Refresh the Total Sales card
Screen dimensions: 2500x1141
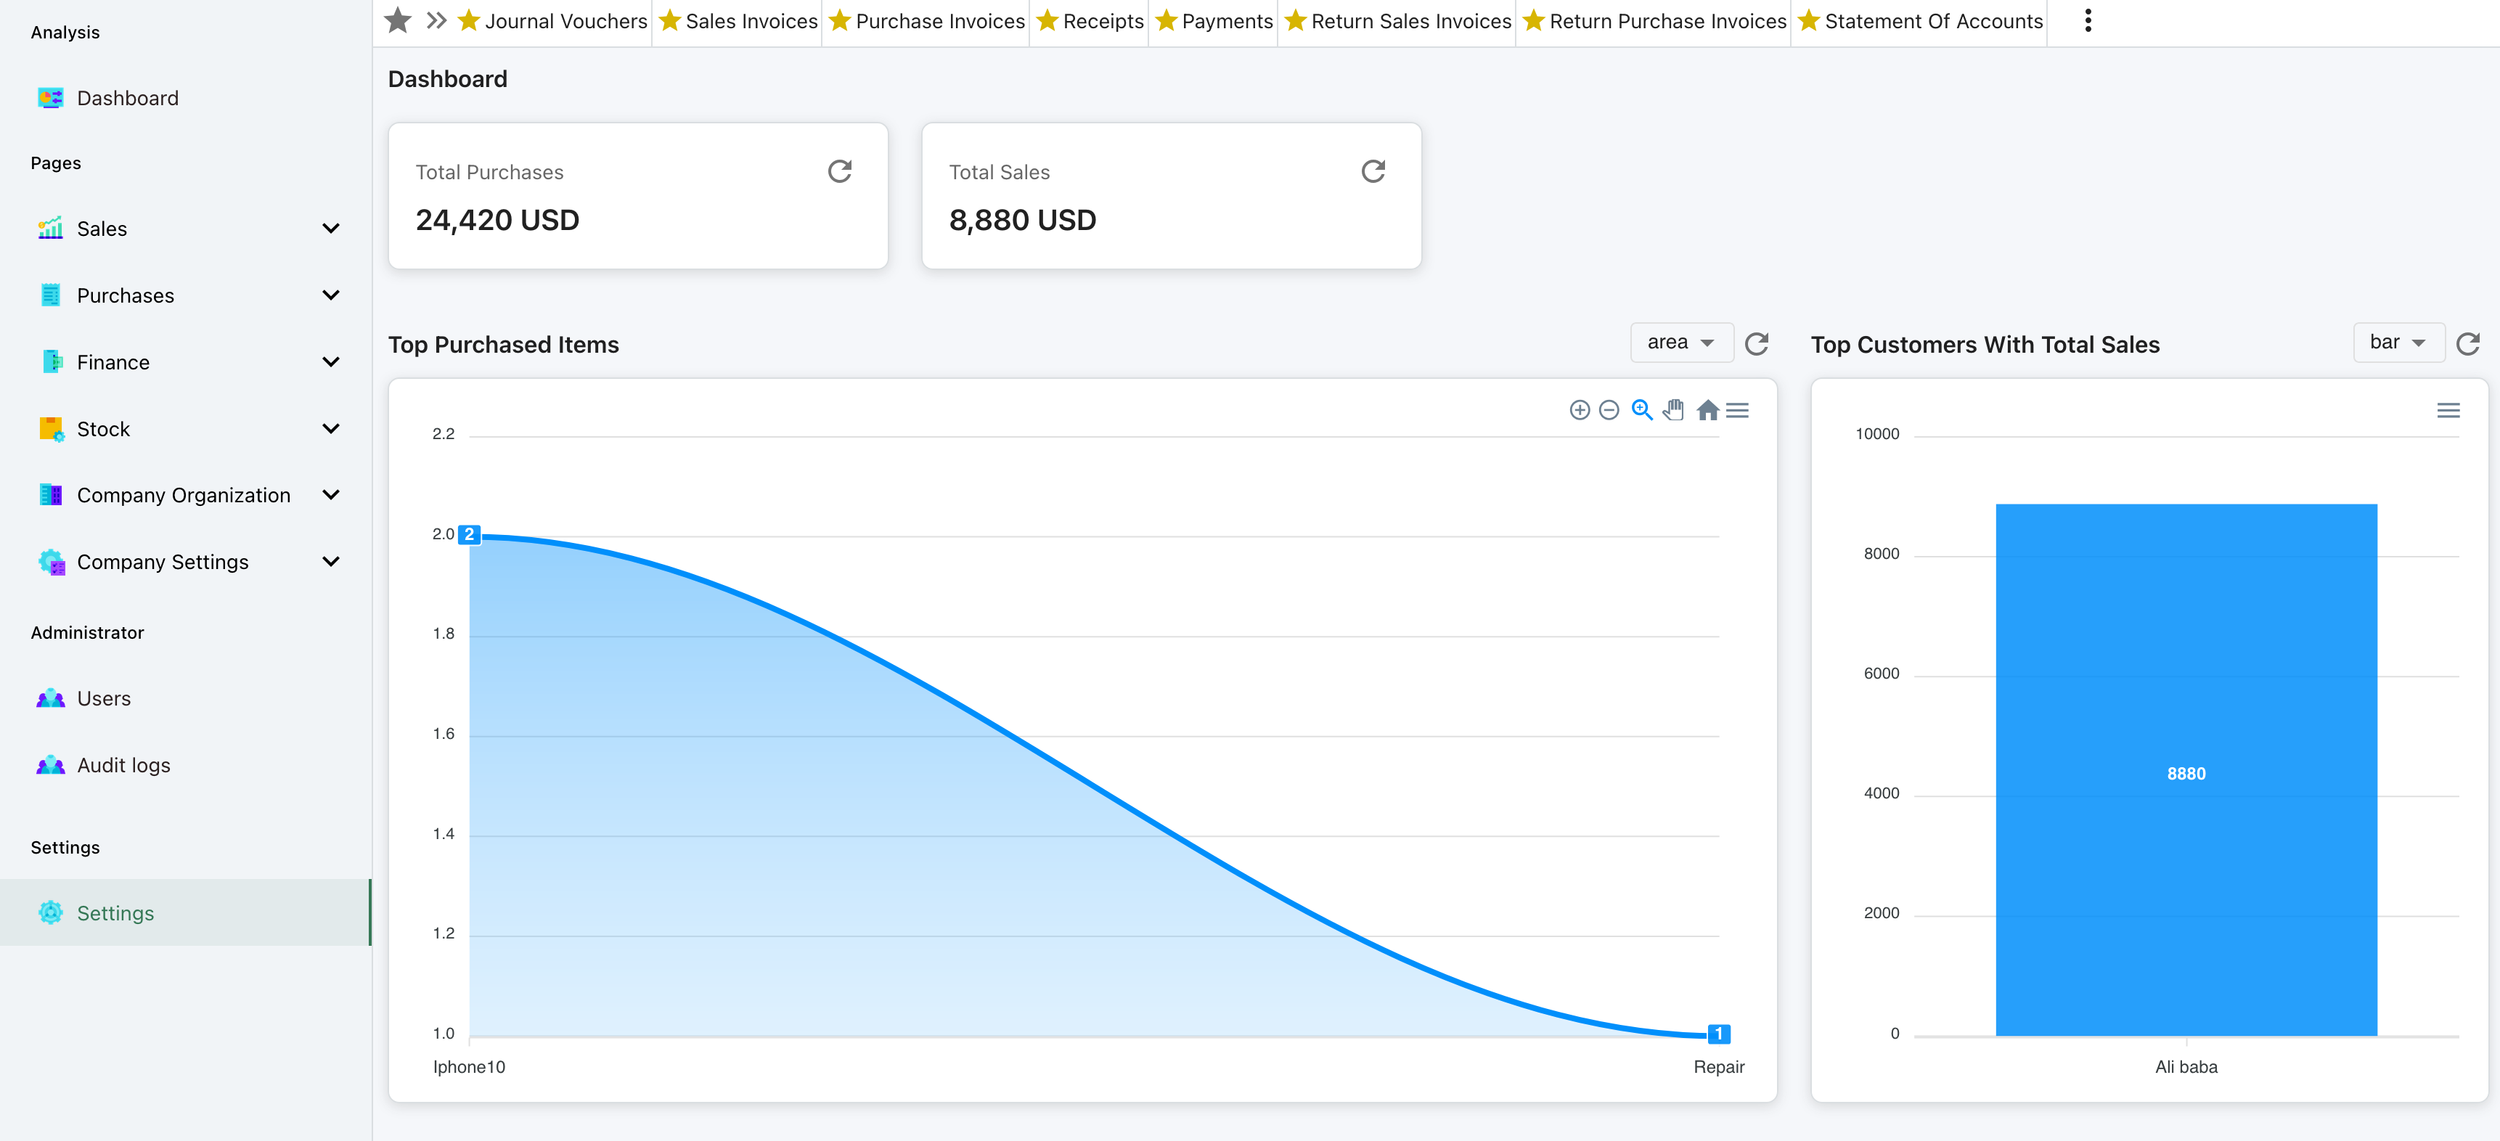point(1373,171)
